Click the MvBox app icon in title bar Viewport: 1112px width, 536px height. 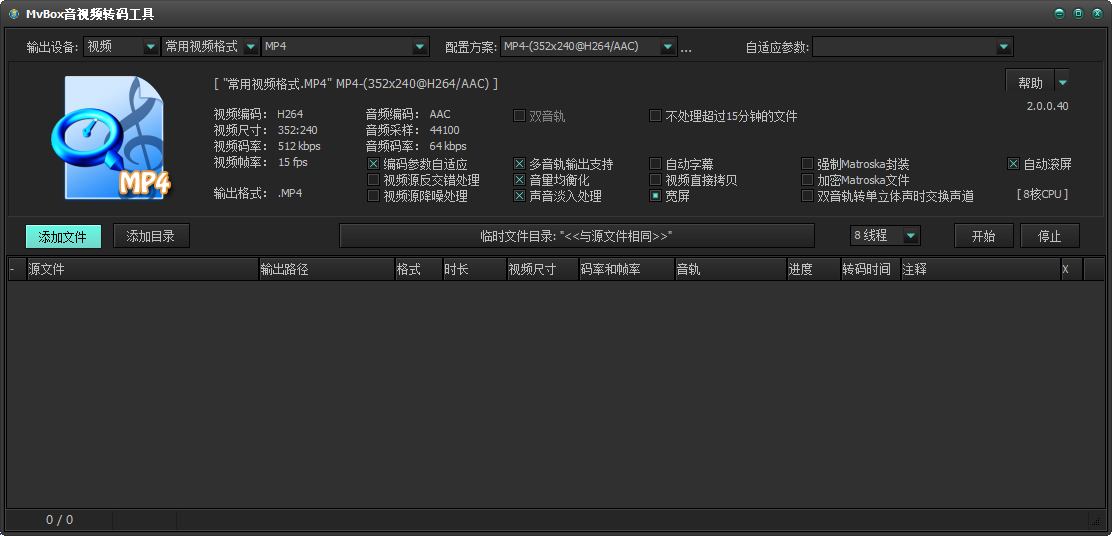[13, 14]
